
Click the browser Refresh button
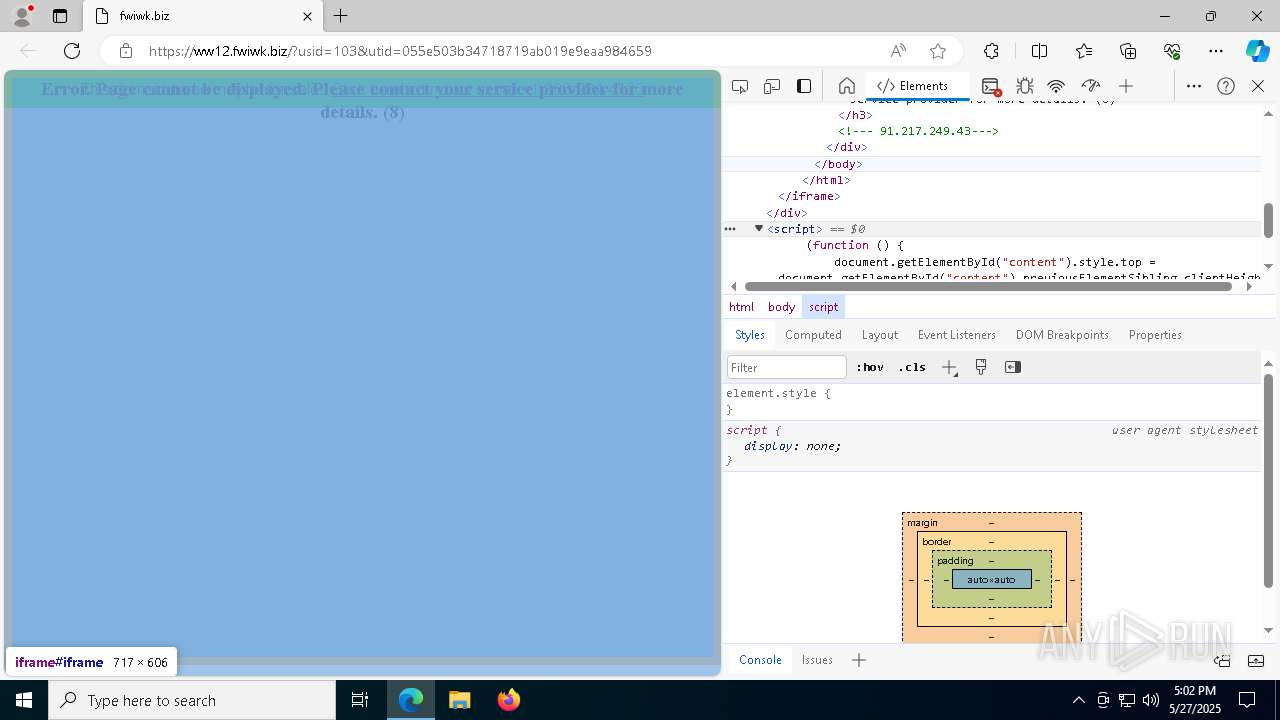[x=72, y=51]
